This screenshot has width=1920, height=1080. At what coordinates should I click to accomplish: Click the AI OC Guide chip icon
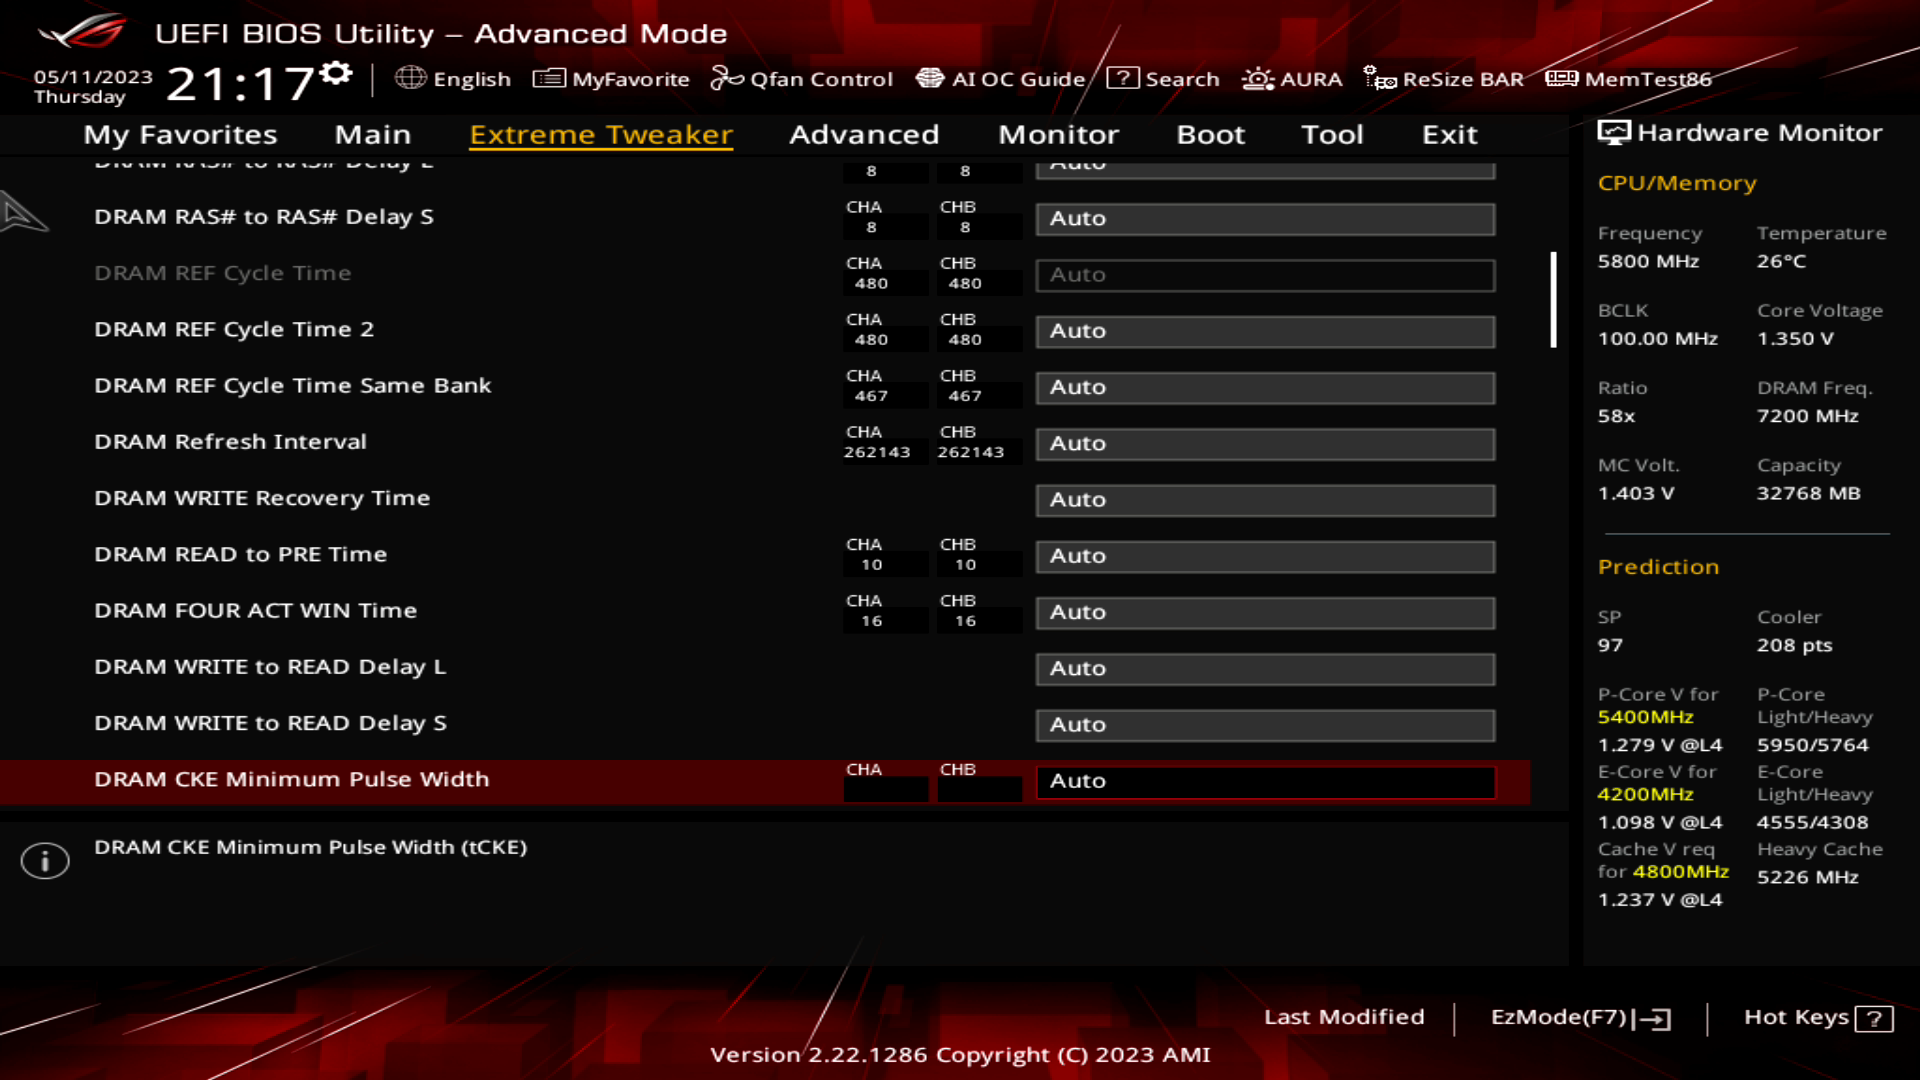pyautogui.click(x=930, y=78)
